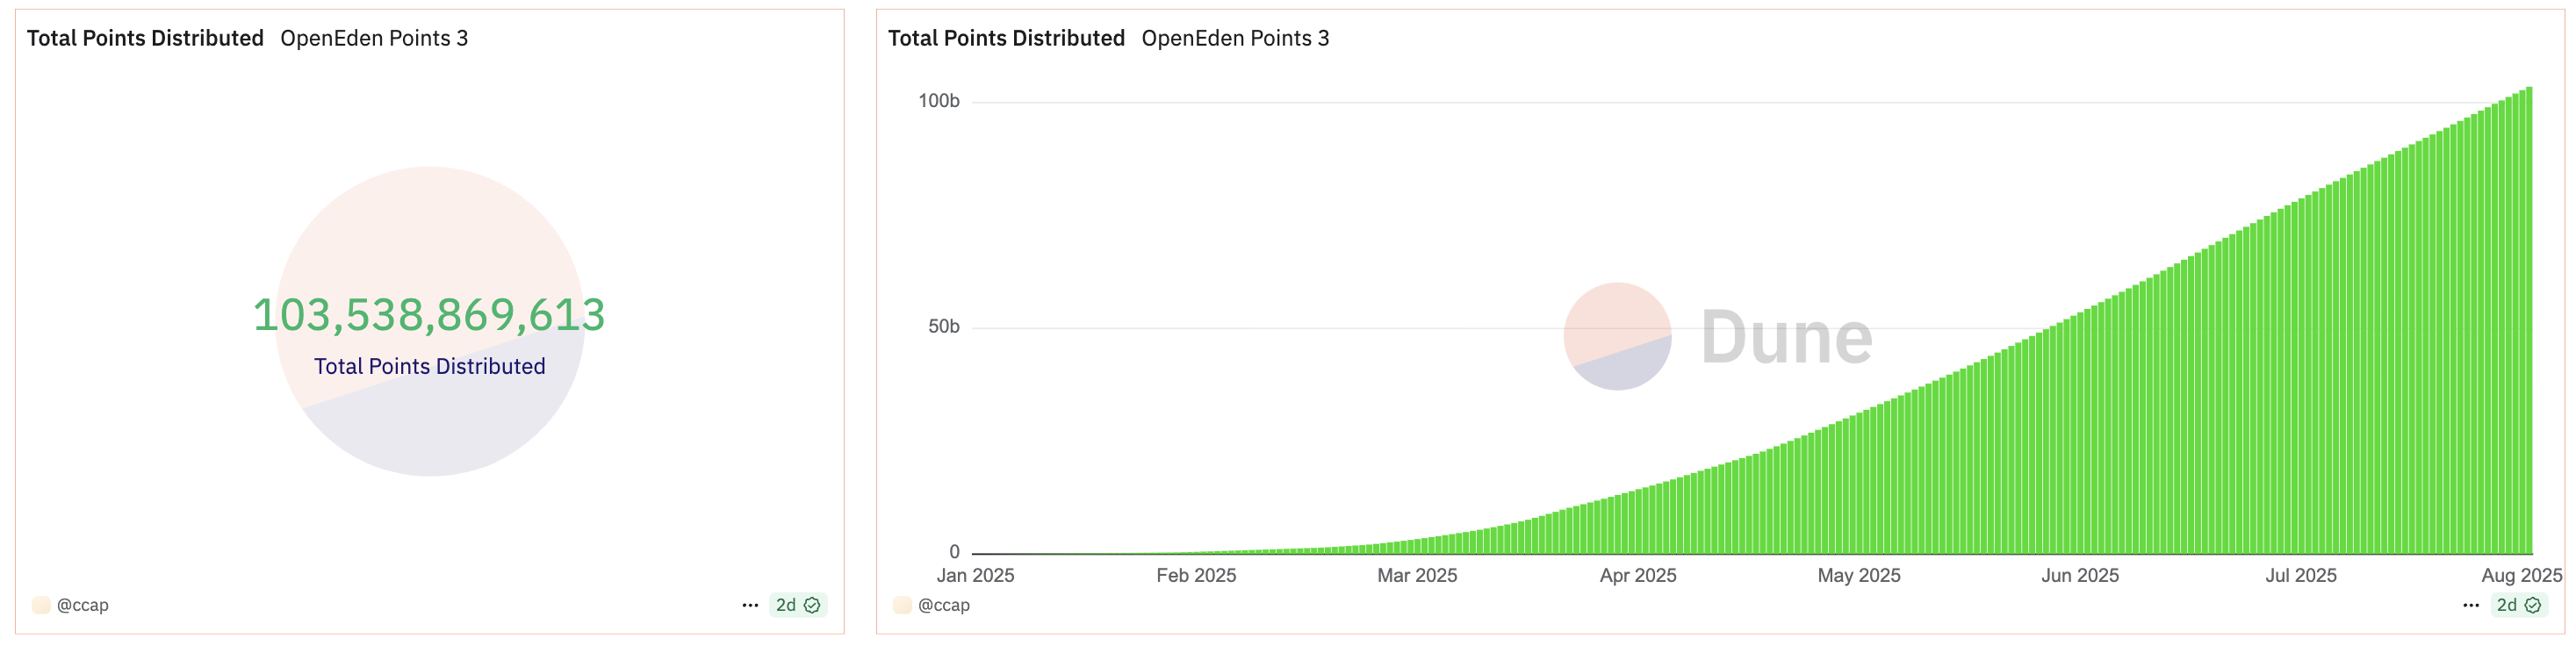Screen dimensions: 2576x653
Task: Select the 103,538,869,613 counter value
Action: tap(429, 315)
